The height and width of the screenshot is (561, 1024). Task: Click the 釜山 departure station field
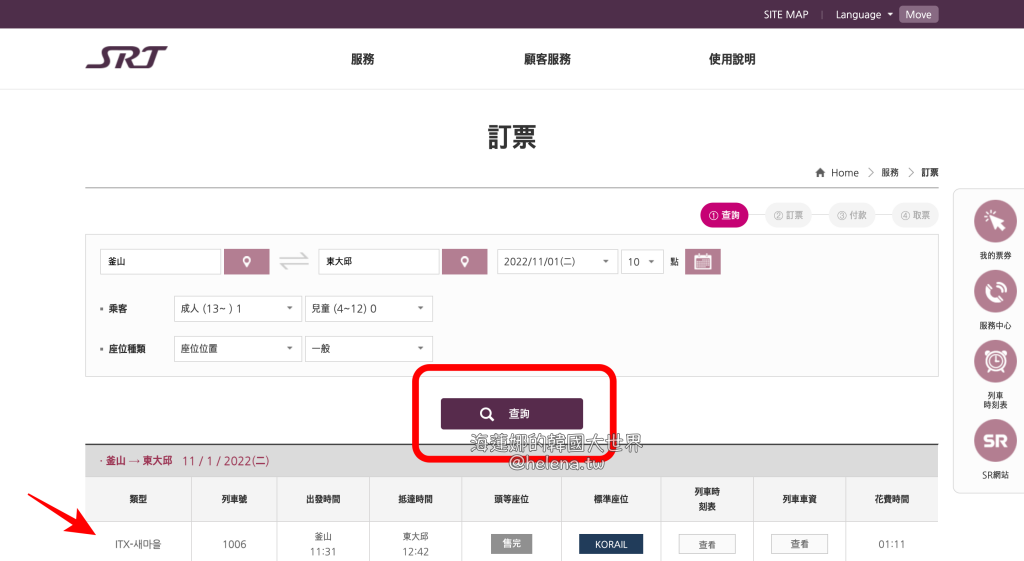(160, 262)
